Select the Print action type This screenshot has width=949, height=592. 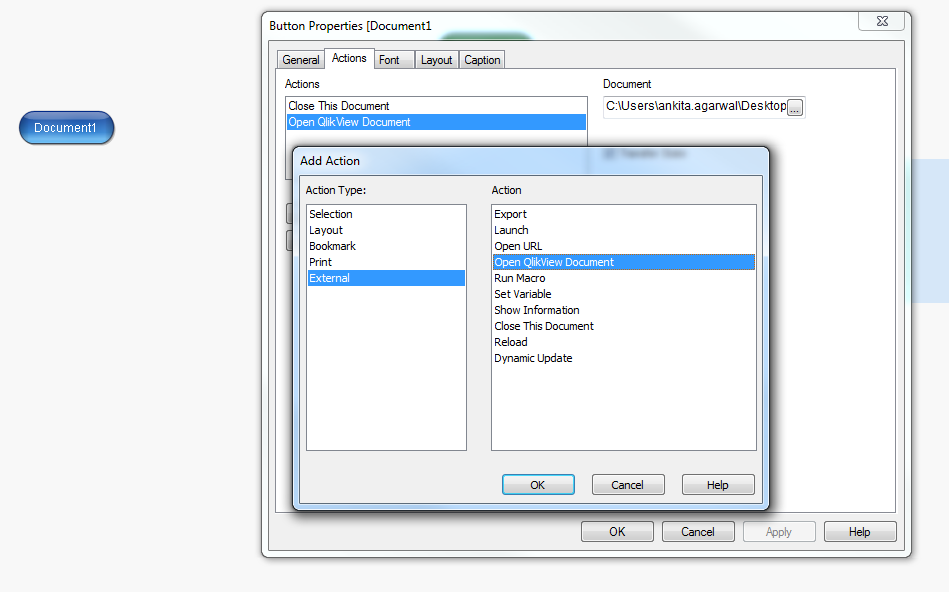[x=386, y=262]
